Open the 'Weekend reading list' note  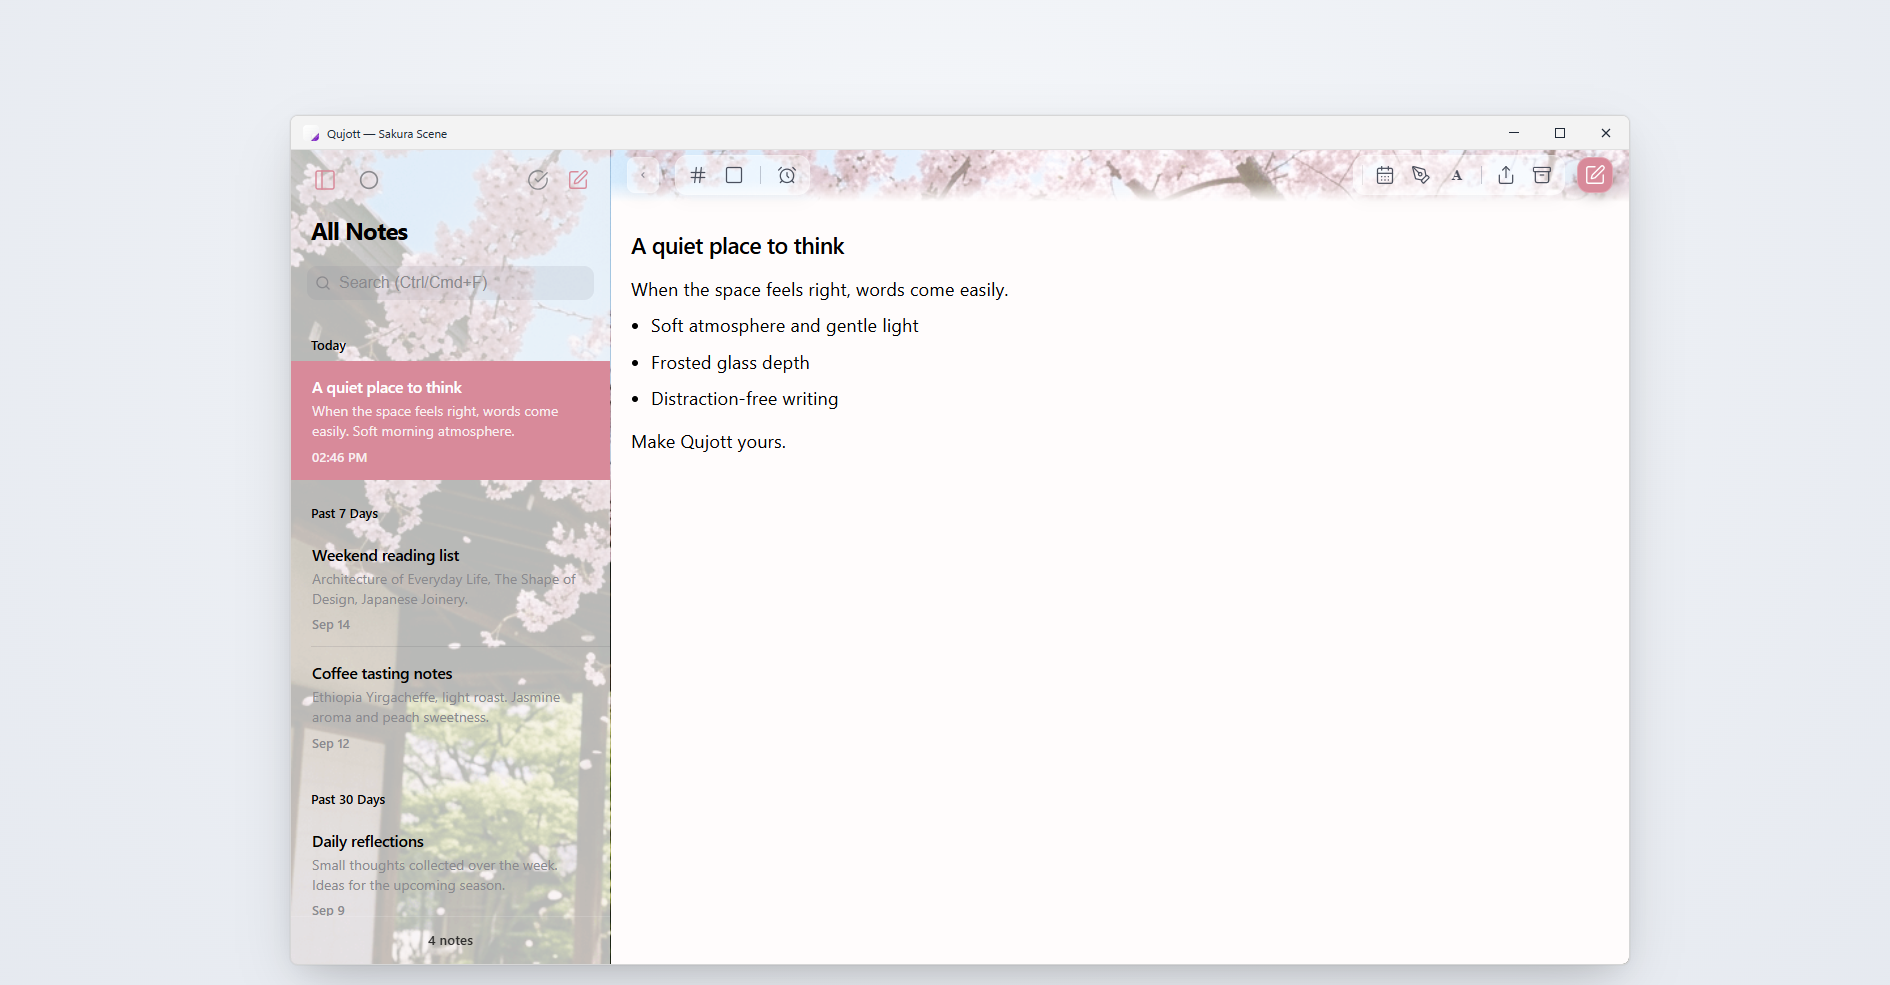point(450,589)
